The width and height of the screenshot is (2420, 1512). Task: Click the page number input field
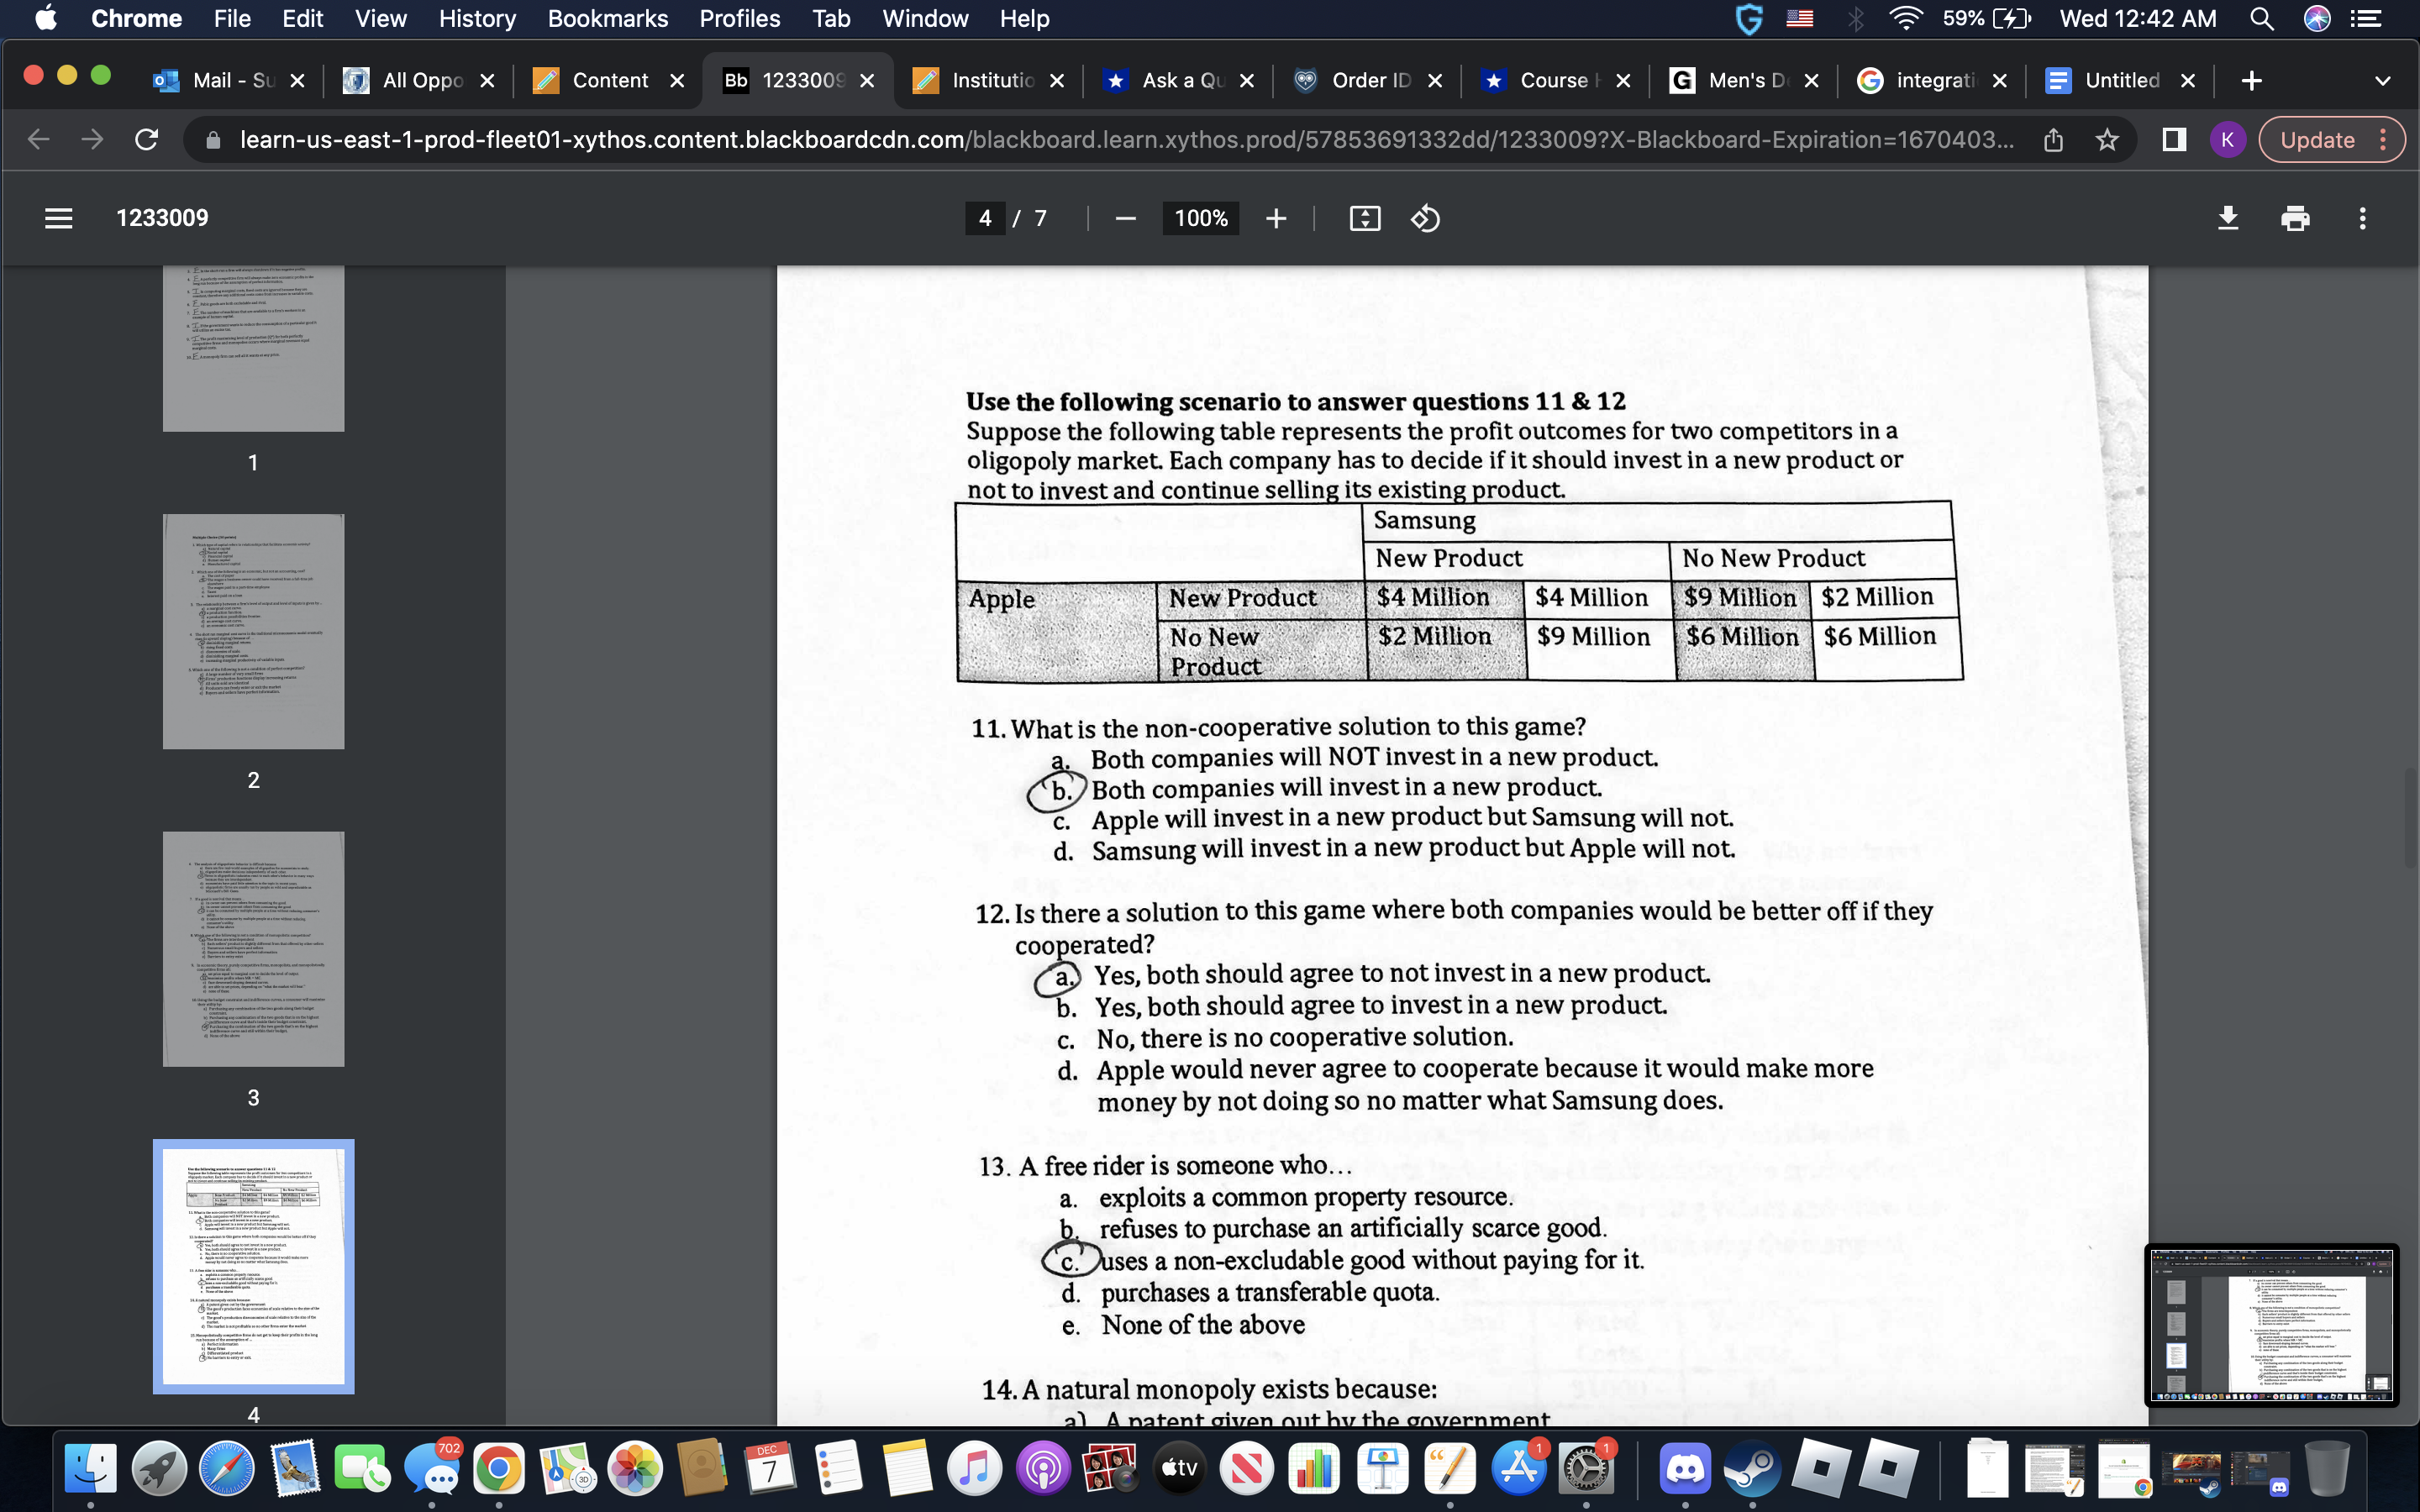985,218
